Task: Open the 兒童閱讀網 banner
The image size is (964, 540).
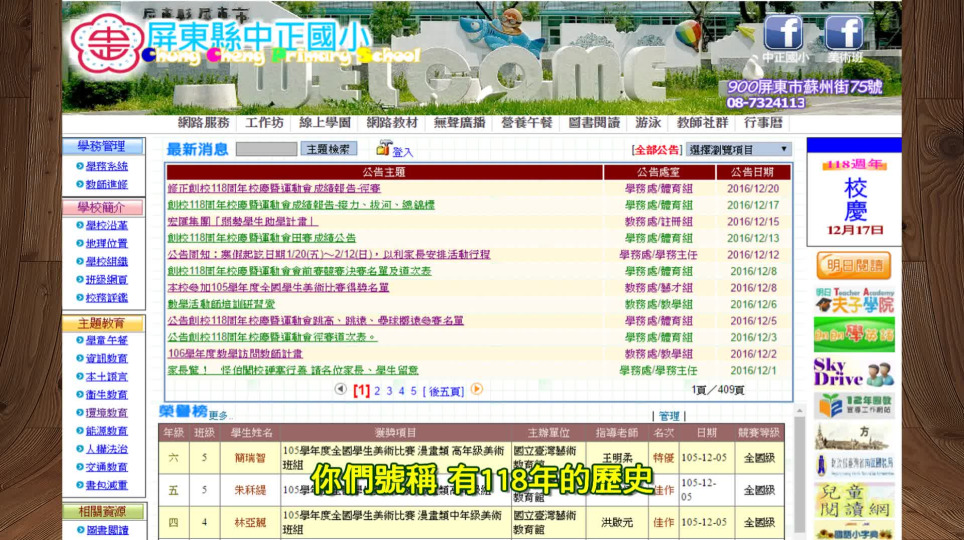Action: (x=854, y=501)
